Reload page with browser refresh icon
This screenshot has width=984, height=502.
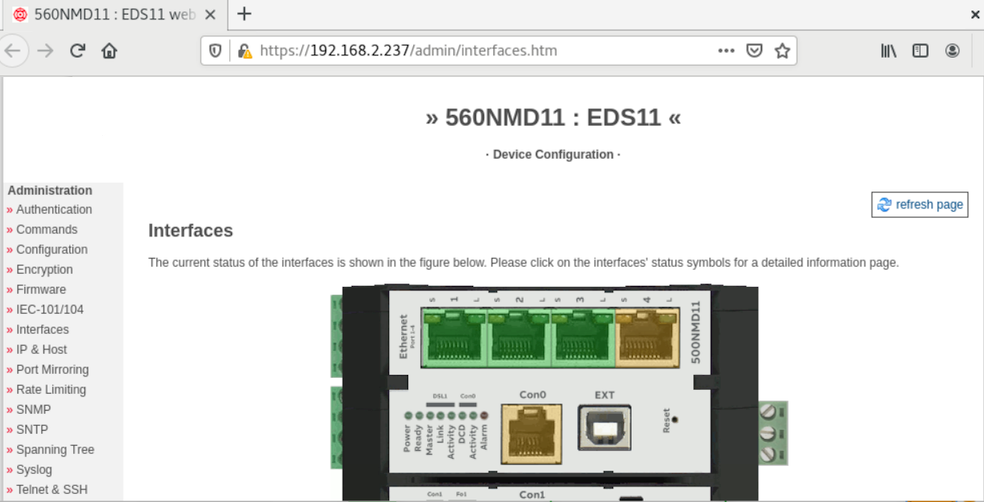tap(77, 51)
